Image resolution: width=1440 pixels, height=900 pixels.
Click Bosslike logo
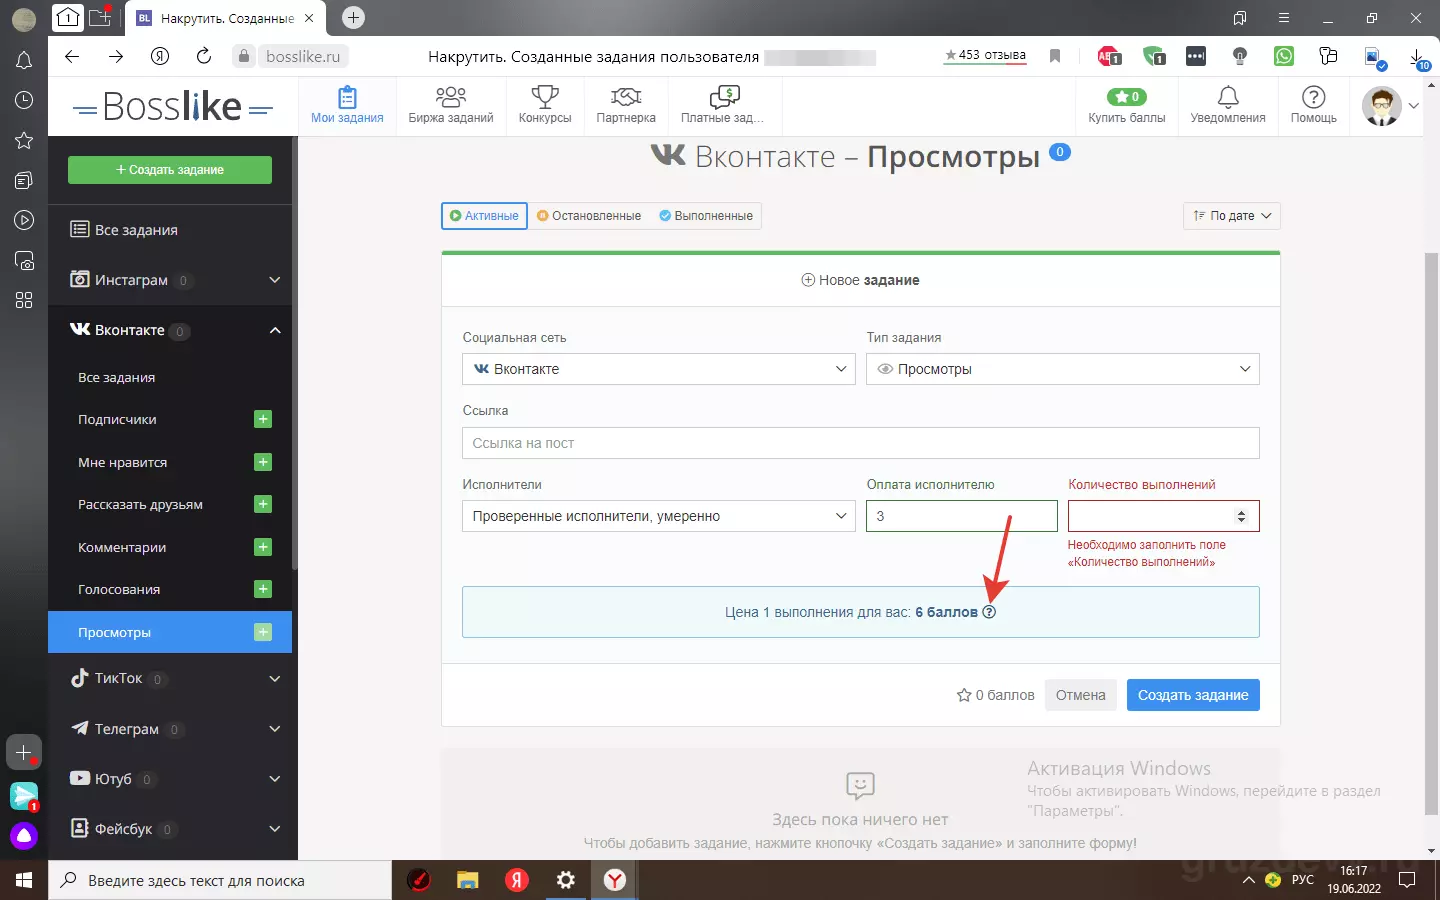pos(173,106)
